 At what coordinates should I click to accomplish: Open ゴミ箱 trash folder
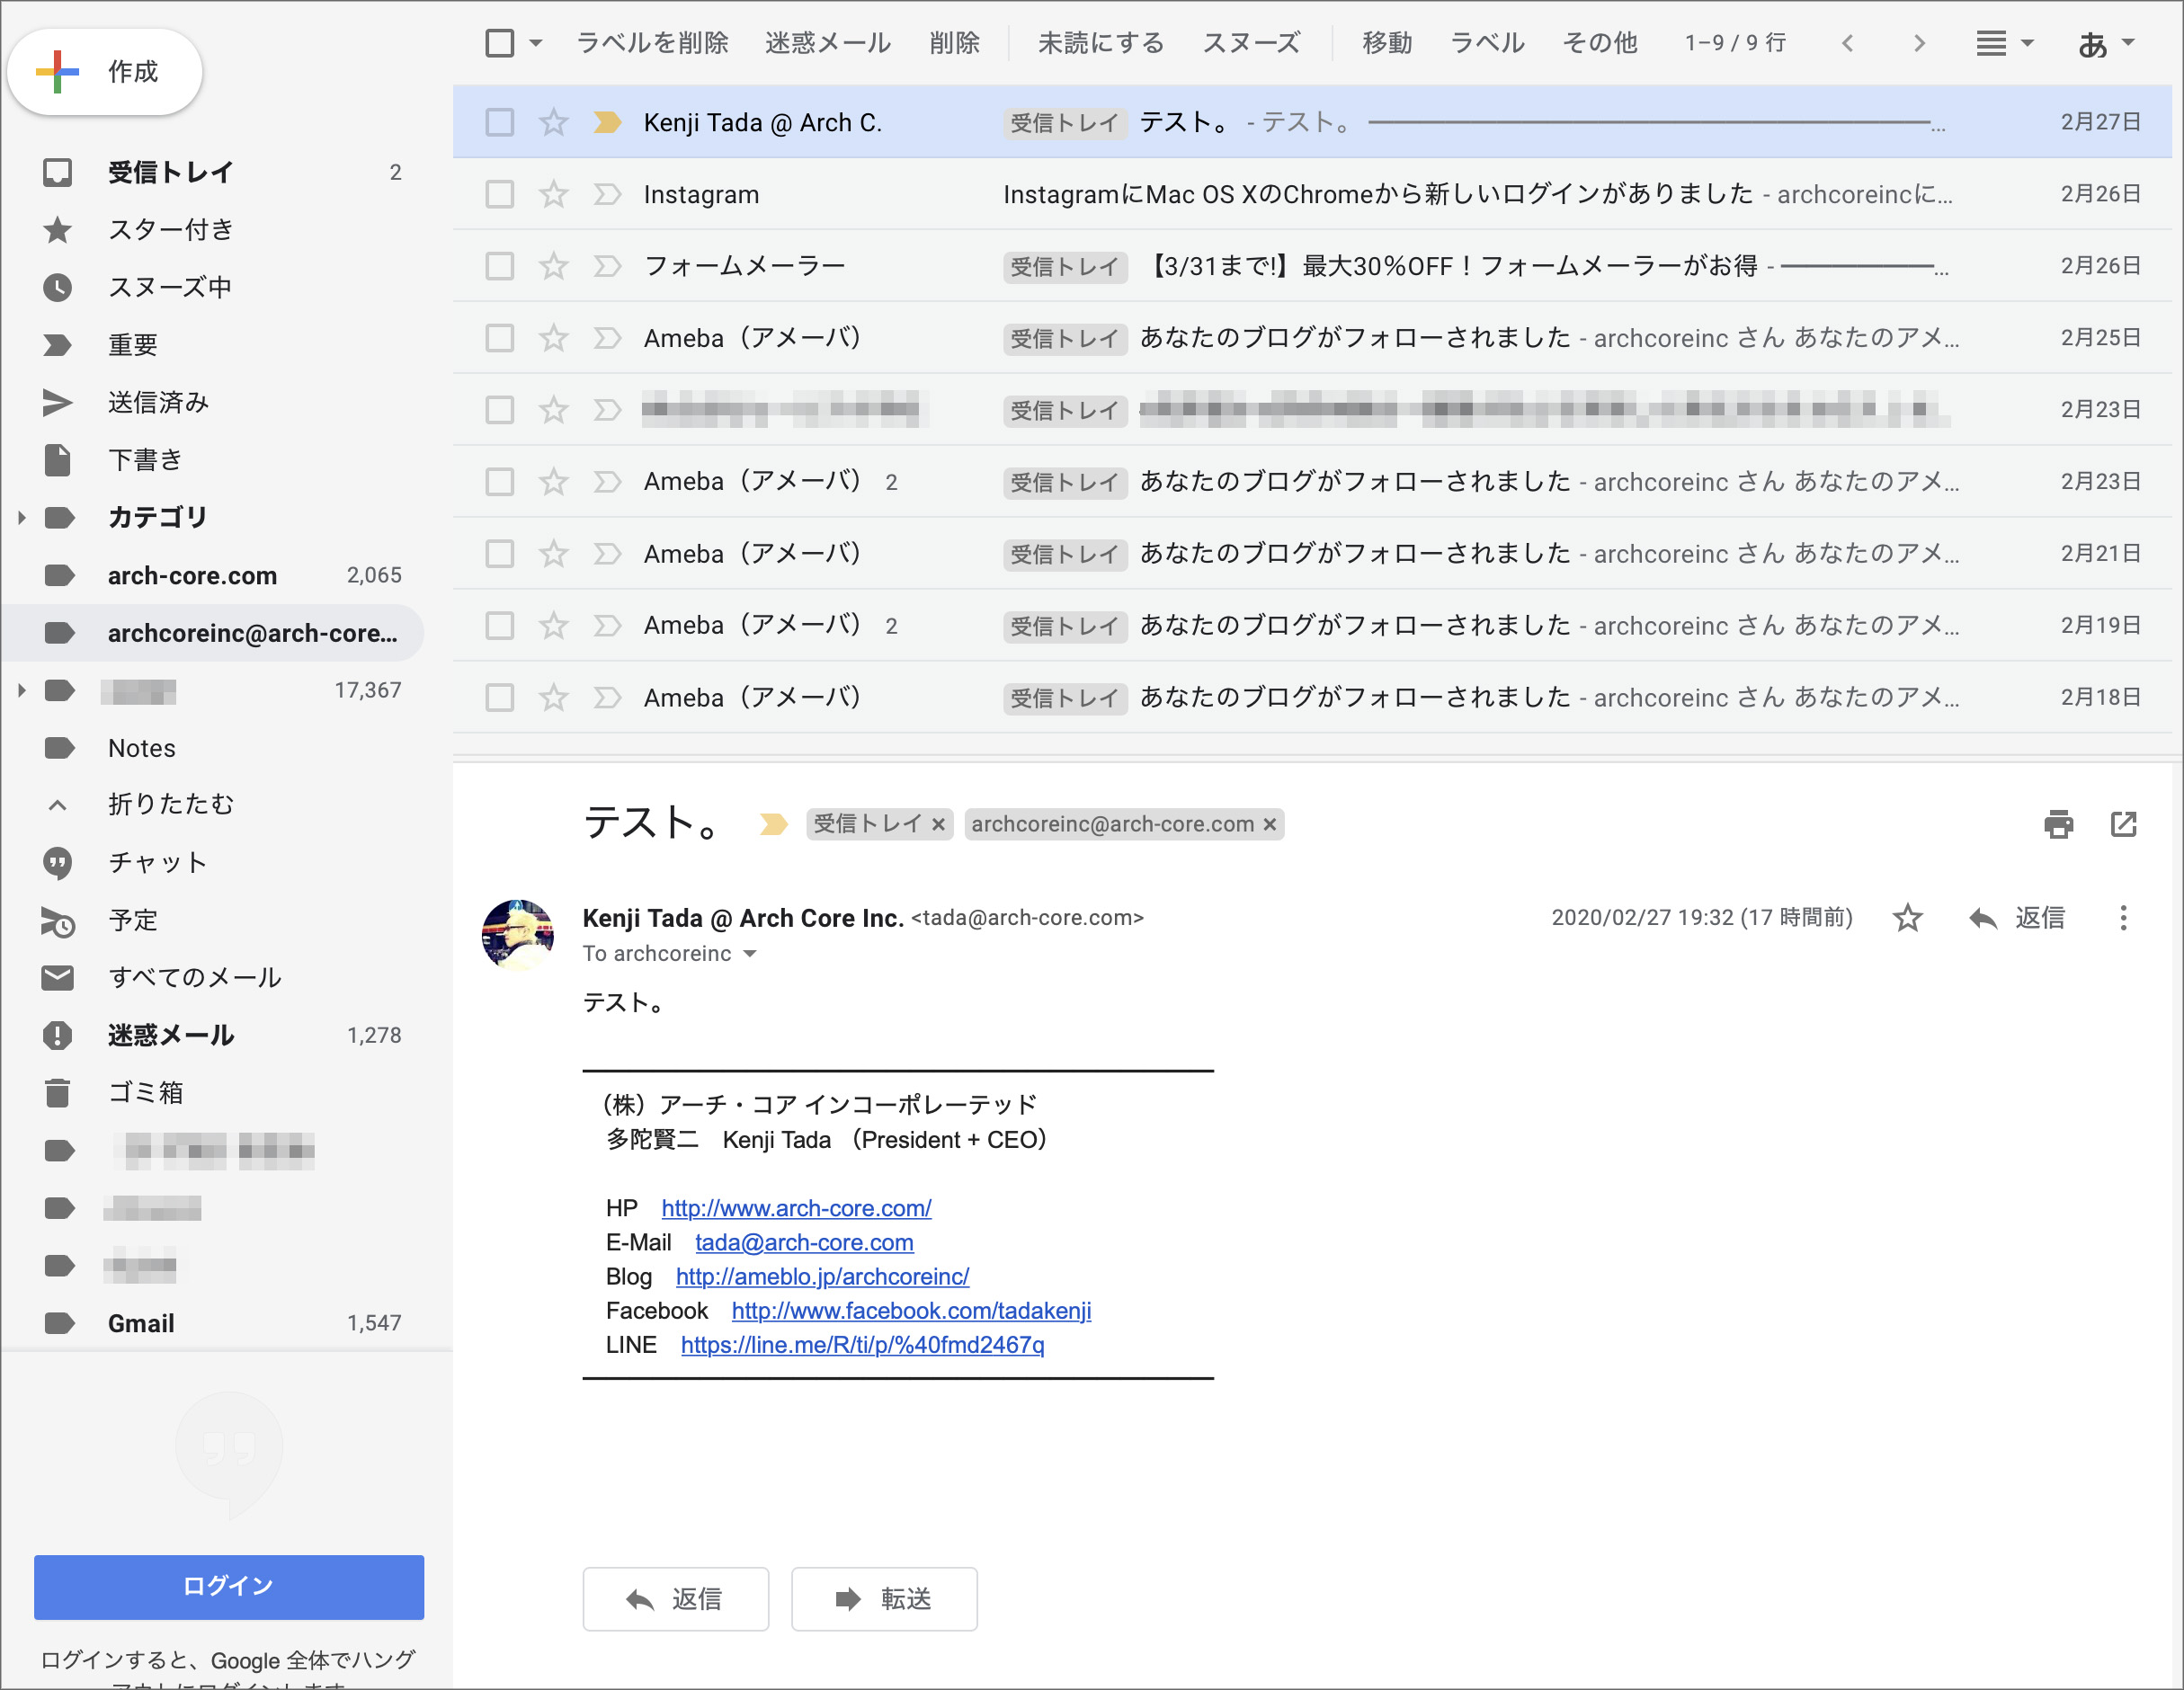[145, 1092]
